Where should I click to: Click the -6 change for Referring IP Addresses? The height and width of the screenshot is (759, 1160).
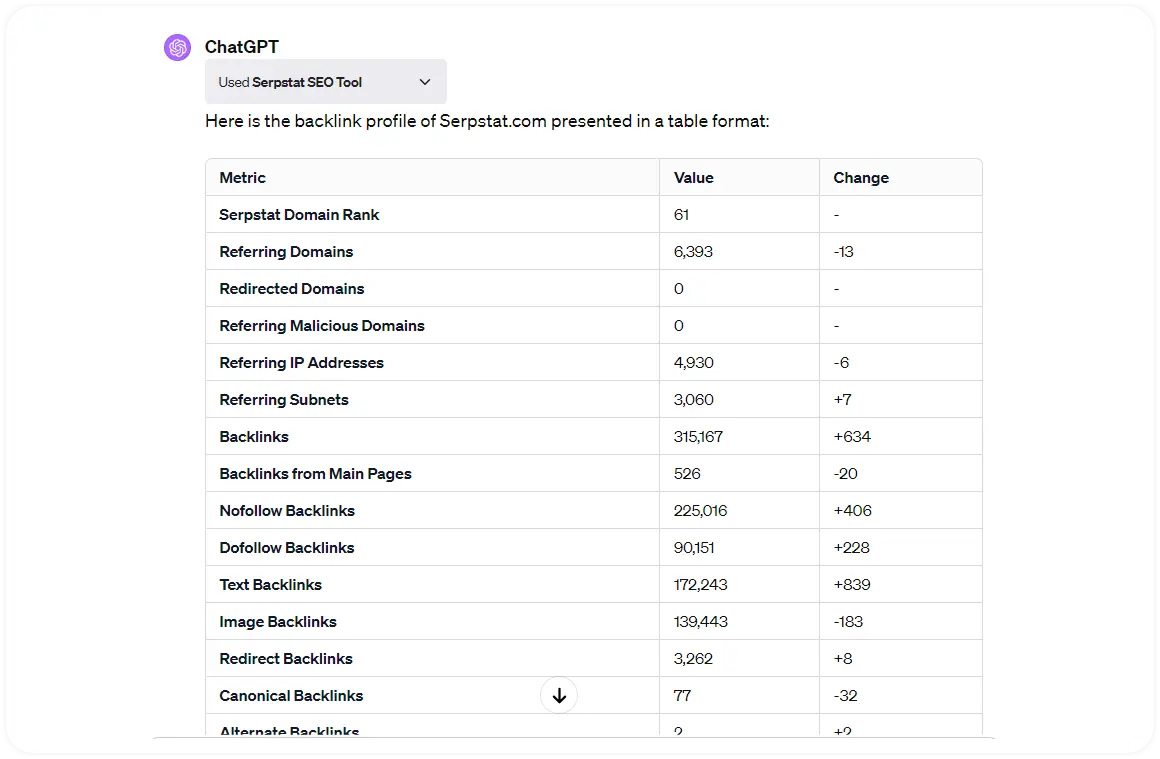[x=841, y=362]
